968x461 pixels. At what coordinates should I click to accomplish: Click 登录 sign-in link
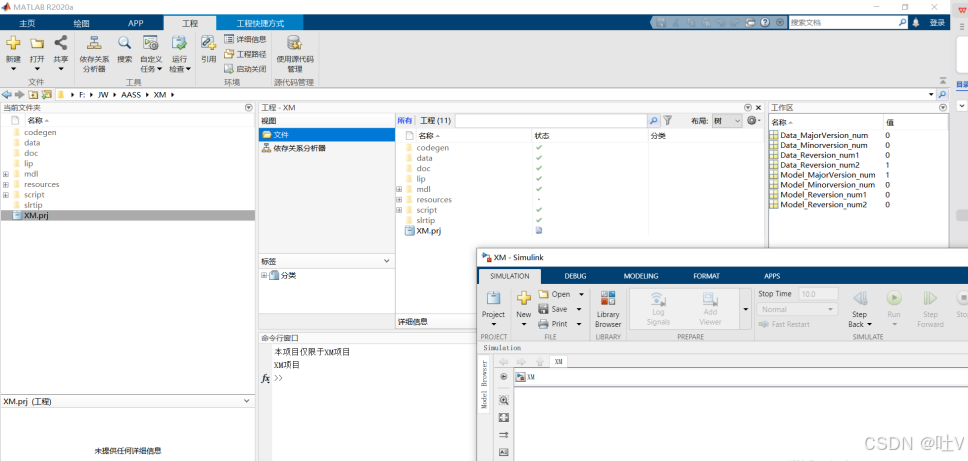tap(937, 22)
